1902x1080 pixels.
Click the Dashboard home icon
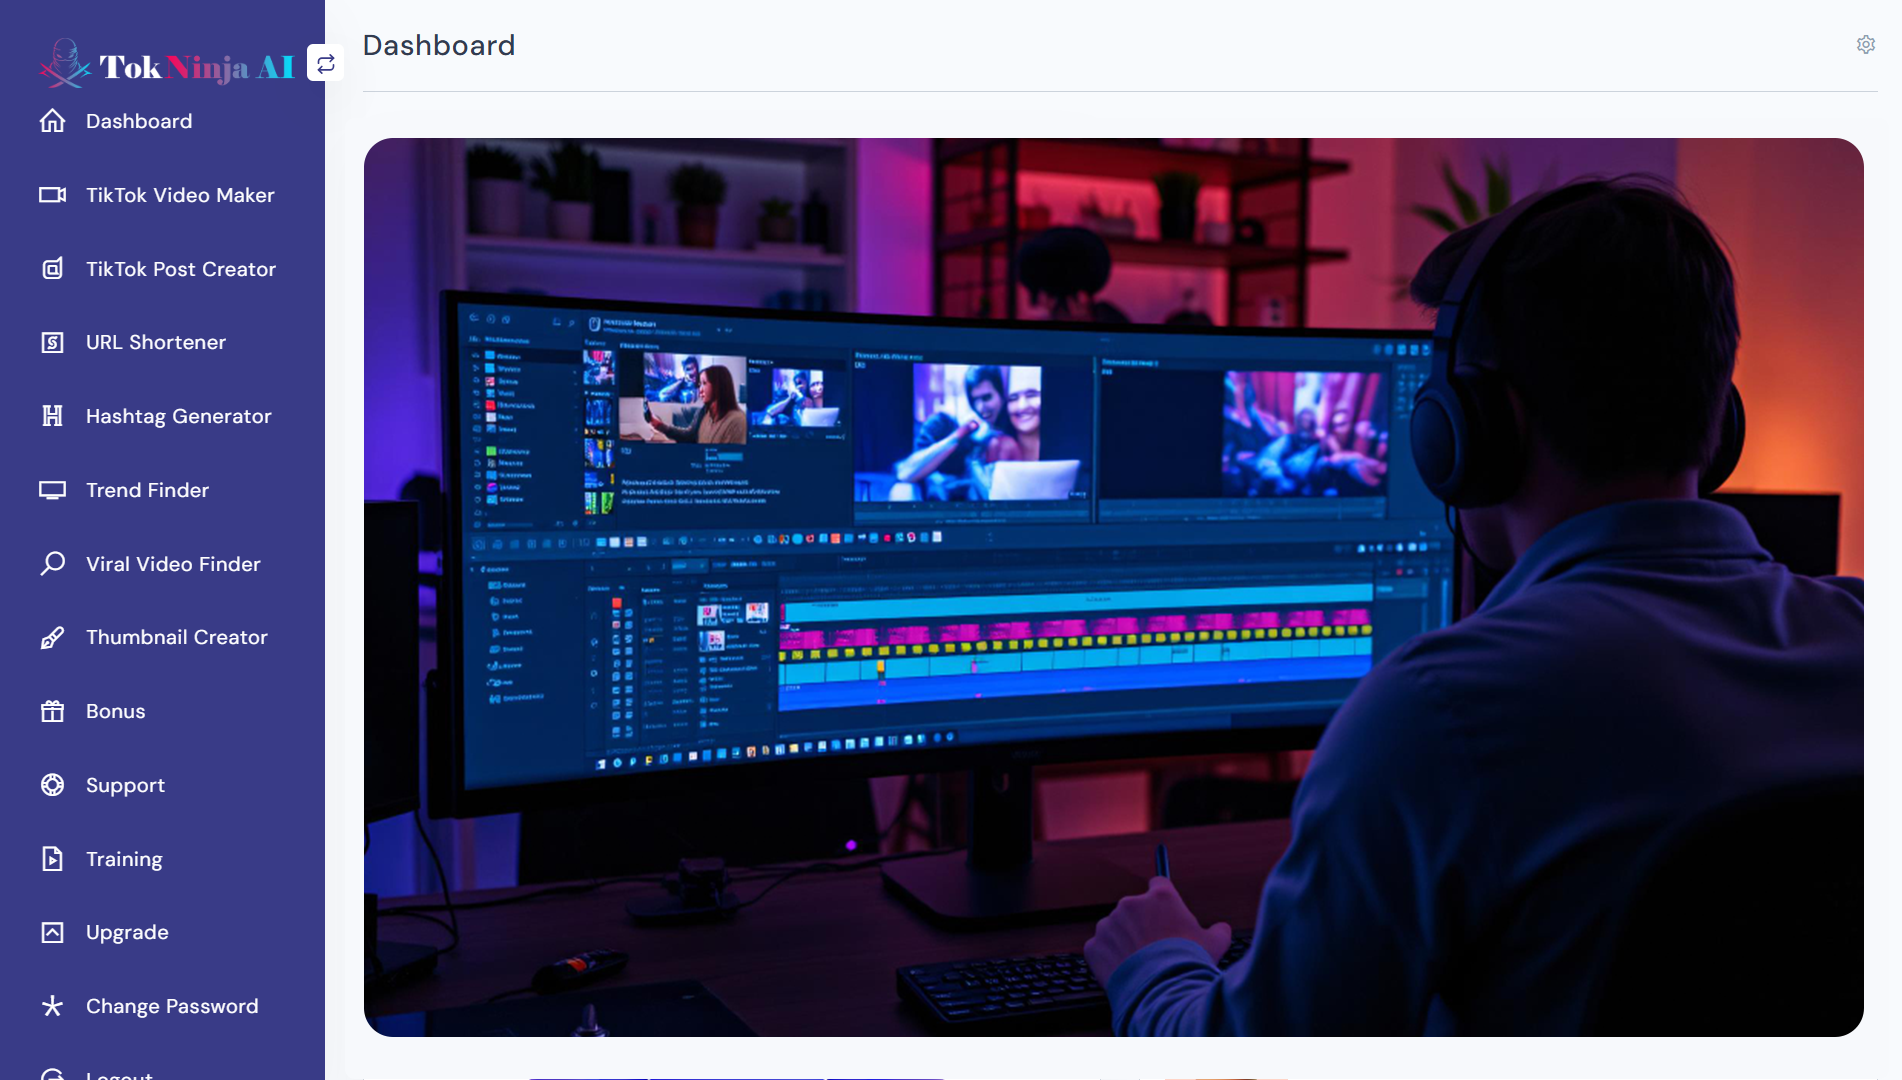tap(52, 121)
